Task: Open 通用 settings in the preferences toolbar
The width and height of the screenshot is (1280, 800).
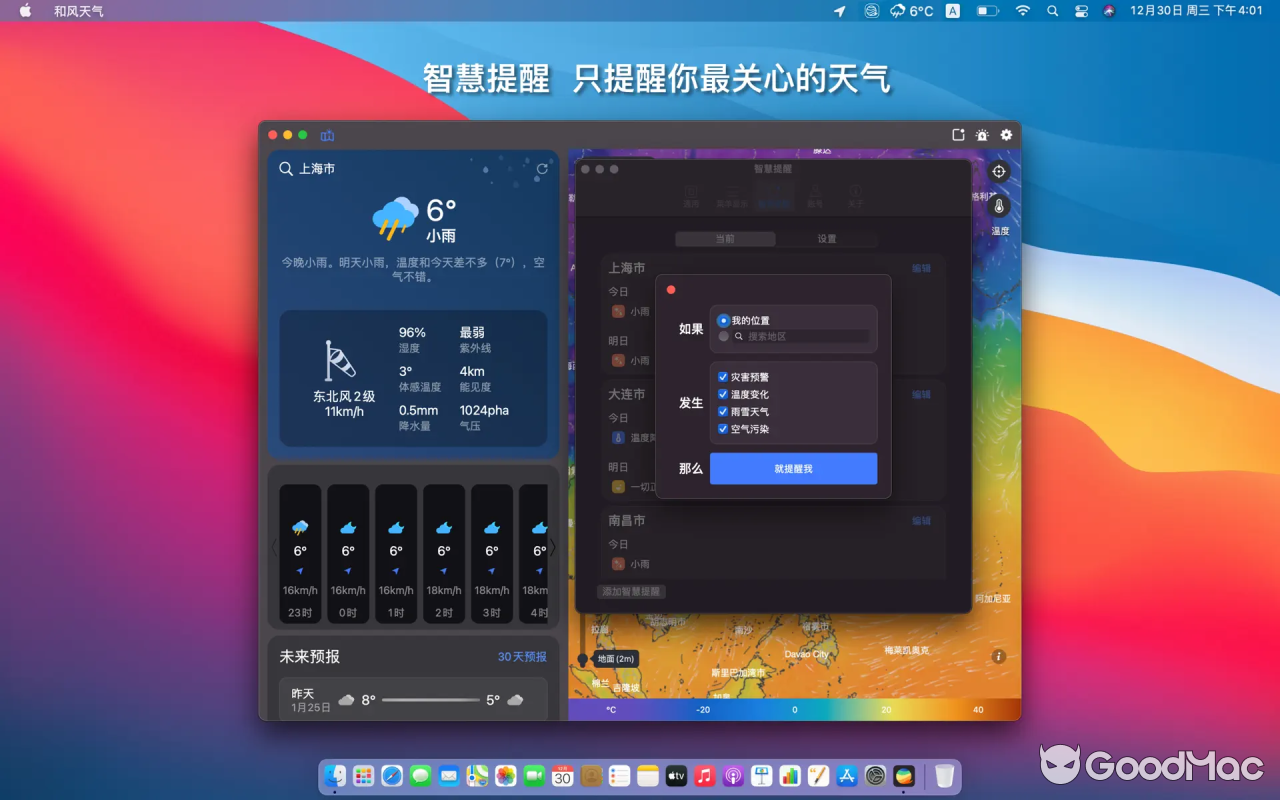Action: (x=690, y=193)
